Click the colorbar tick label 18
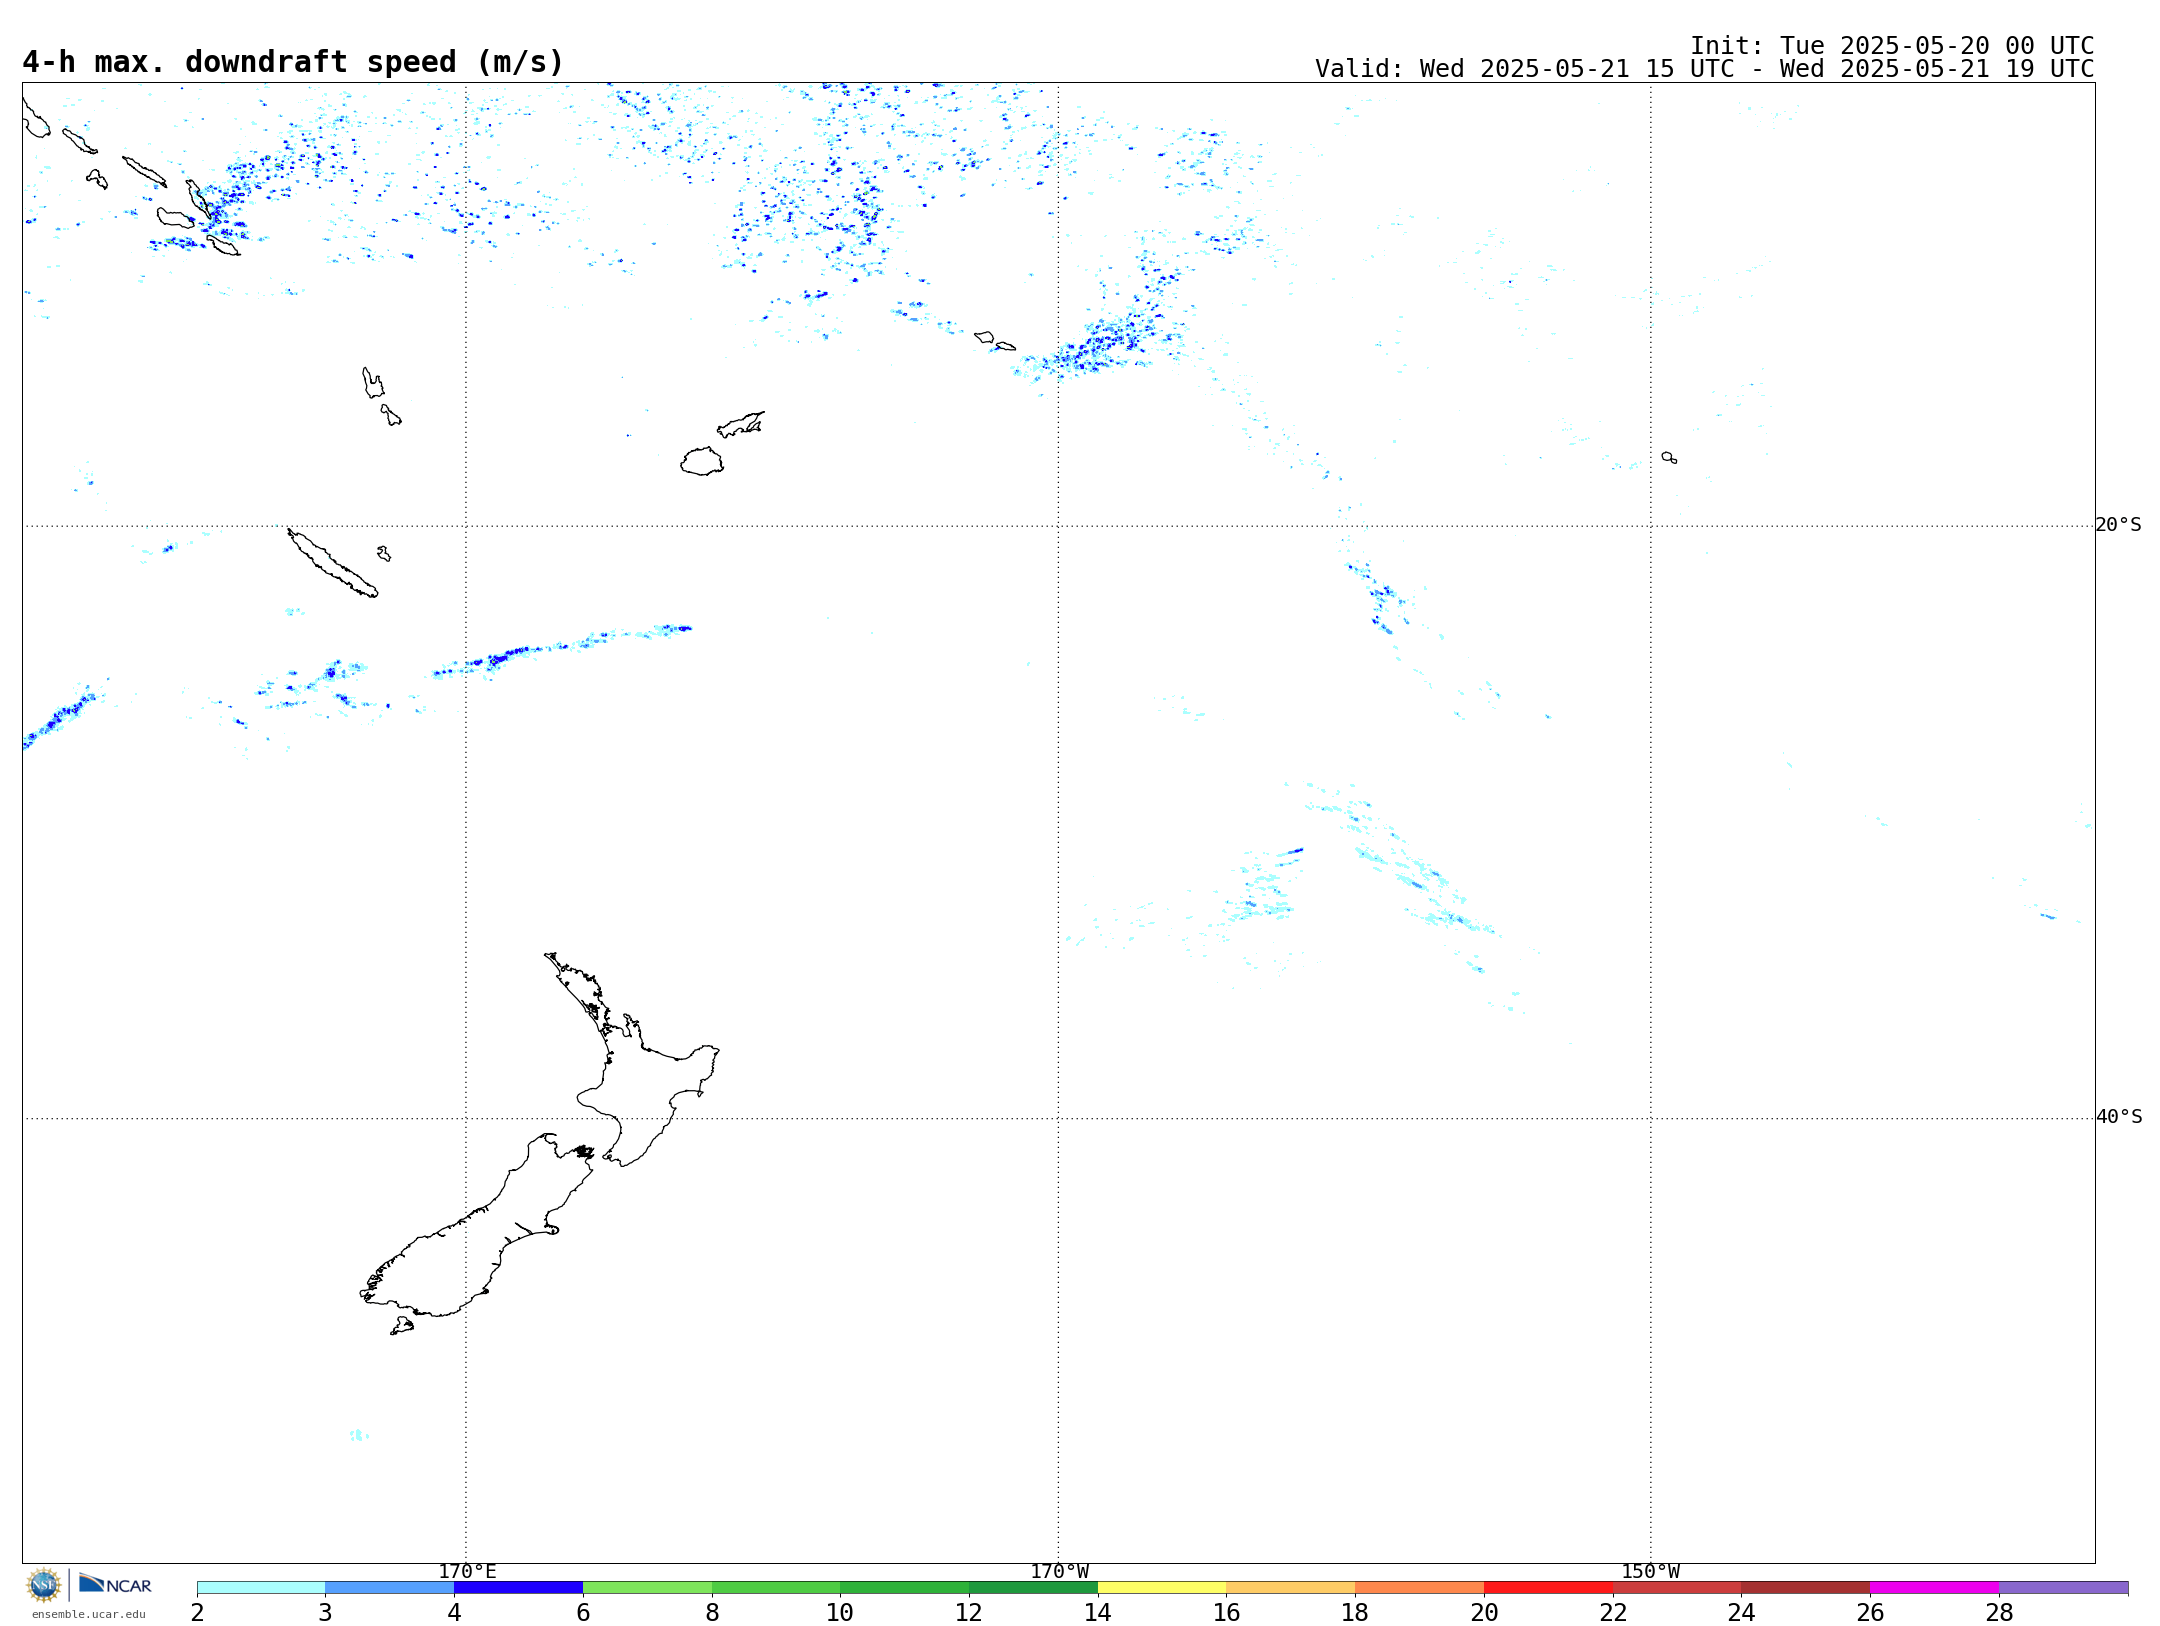 pyautogui.click(x=1355, y=1613)
